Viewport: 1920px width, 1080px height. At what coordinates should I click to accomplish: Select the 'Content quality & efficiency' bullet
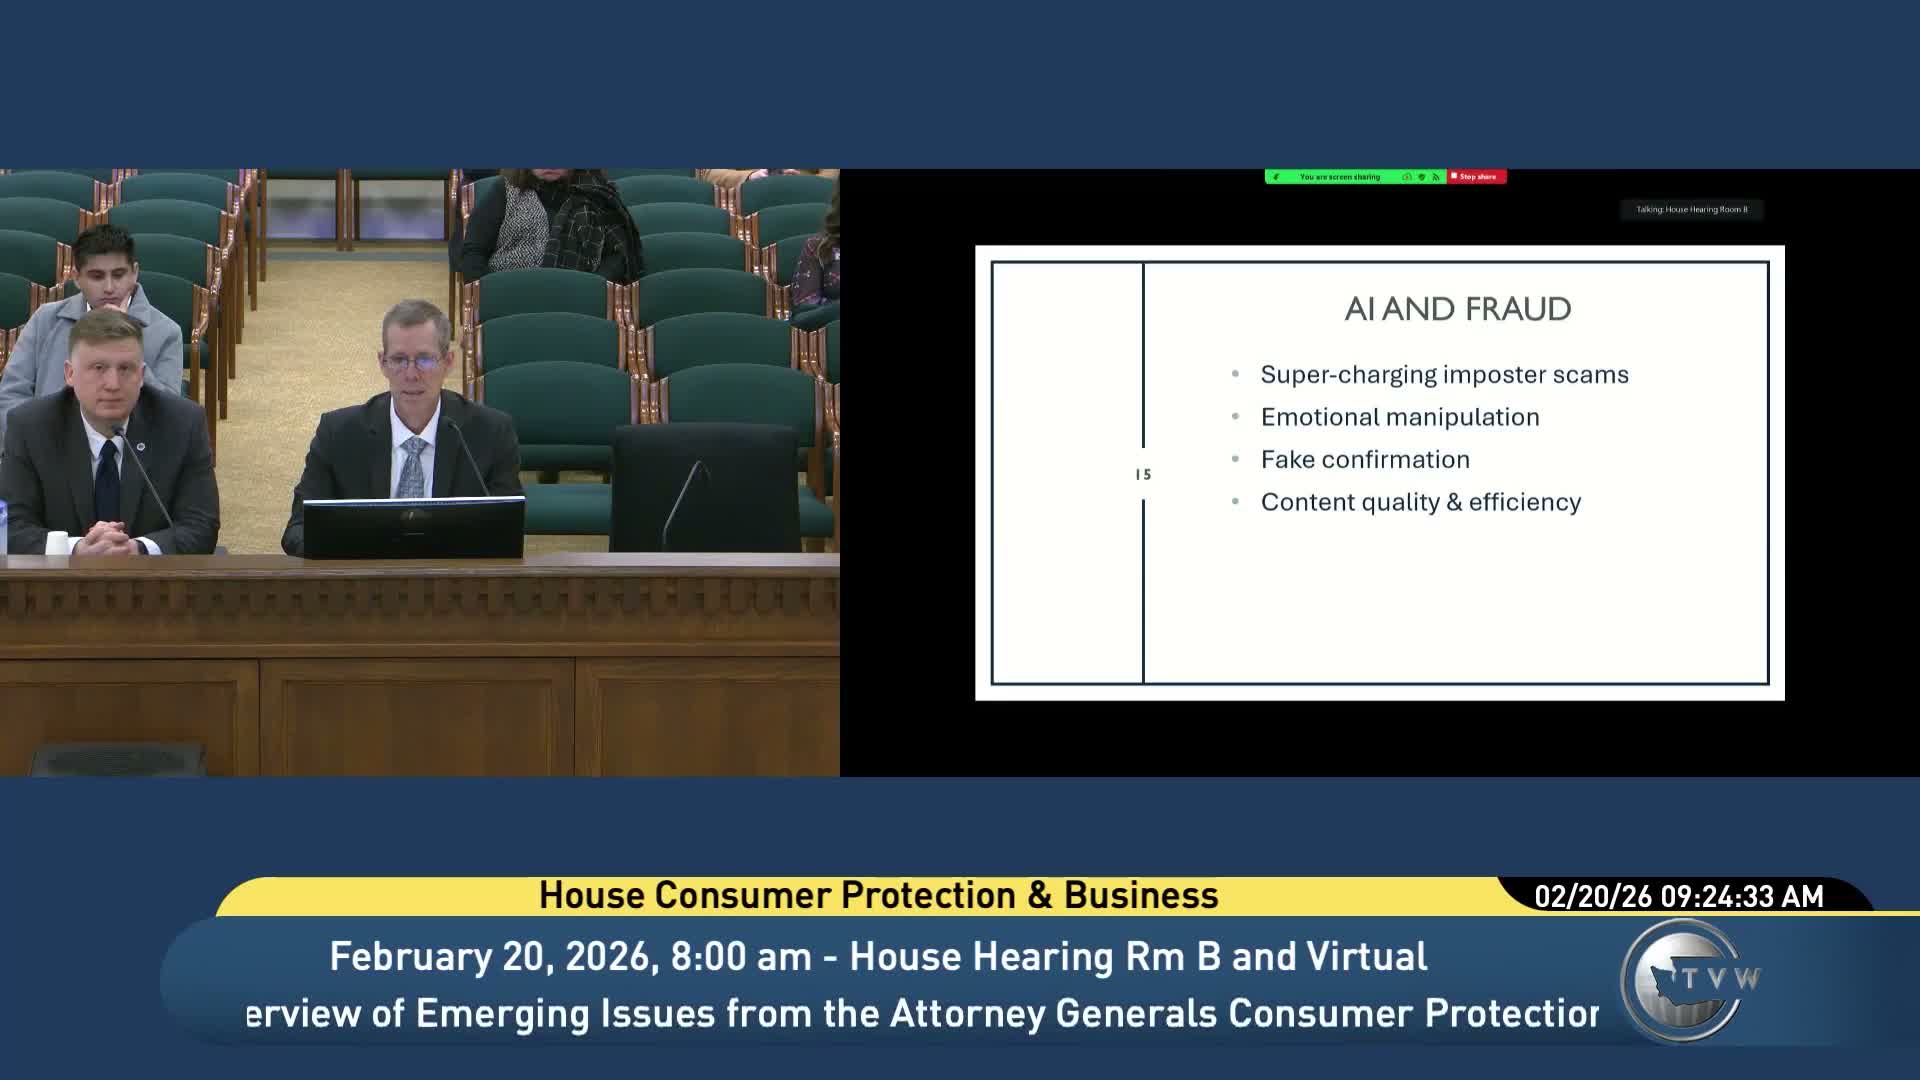tap(1420, 502)
